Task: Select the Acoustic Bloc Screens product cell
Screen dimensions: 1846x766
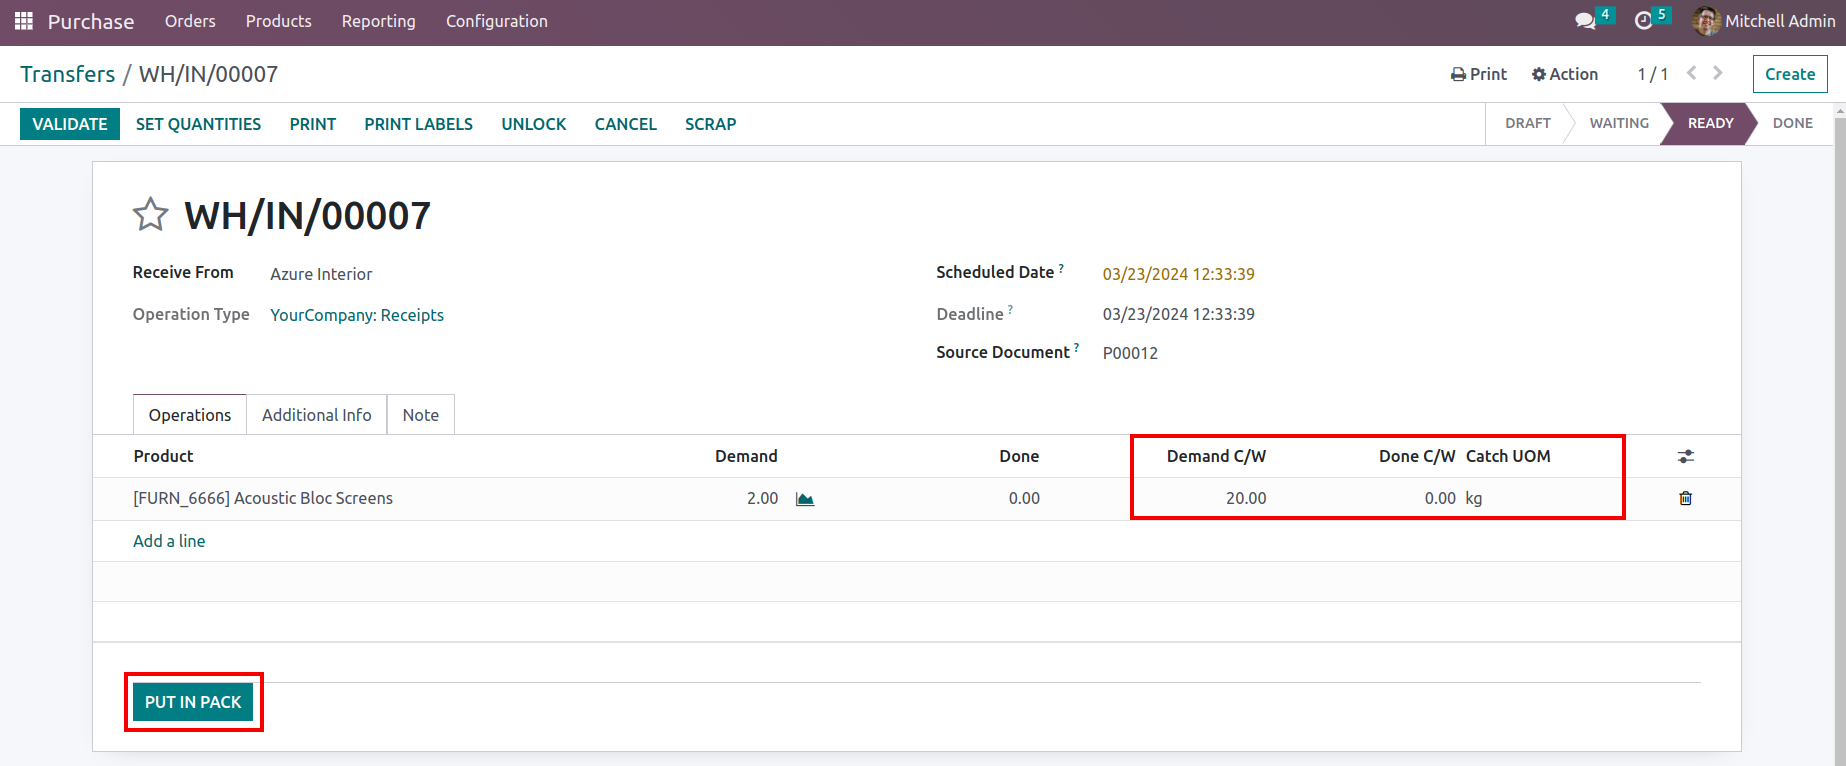Action: 263,498
